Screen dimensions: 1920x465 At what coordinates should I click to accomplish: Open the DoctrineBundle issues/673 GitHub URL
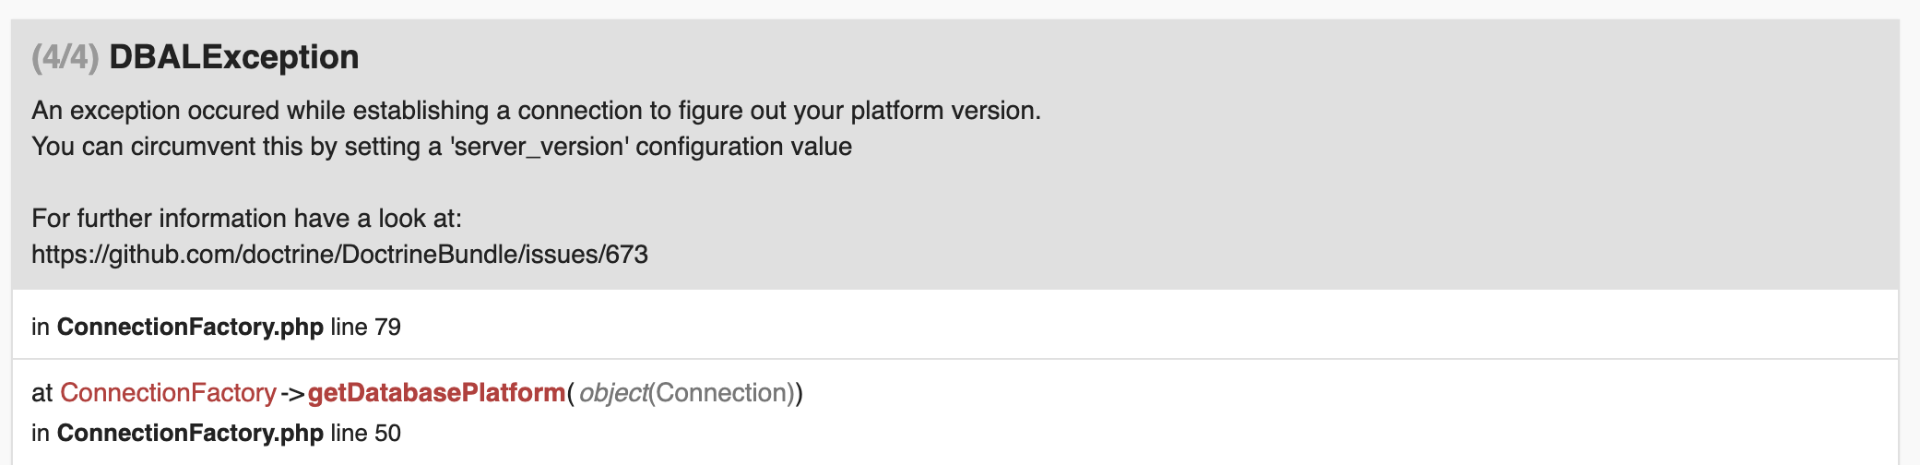339,254
